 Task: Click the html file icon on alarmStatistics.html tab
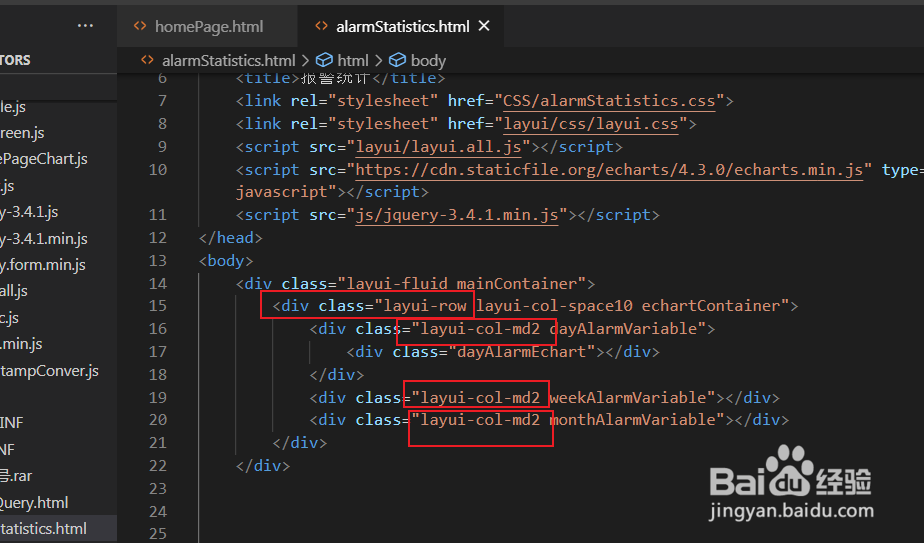tap(321, 26)
